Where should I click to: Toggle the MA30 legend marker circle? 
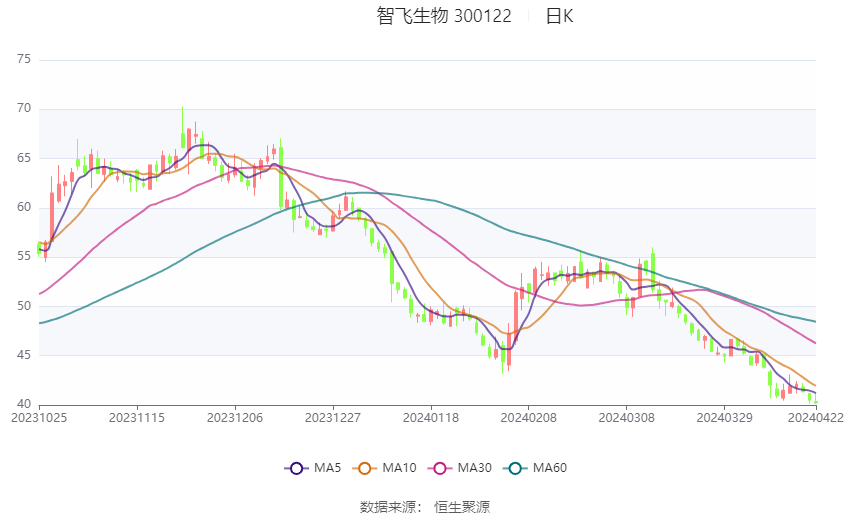[439, 468]
